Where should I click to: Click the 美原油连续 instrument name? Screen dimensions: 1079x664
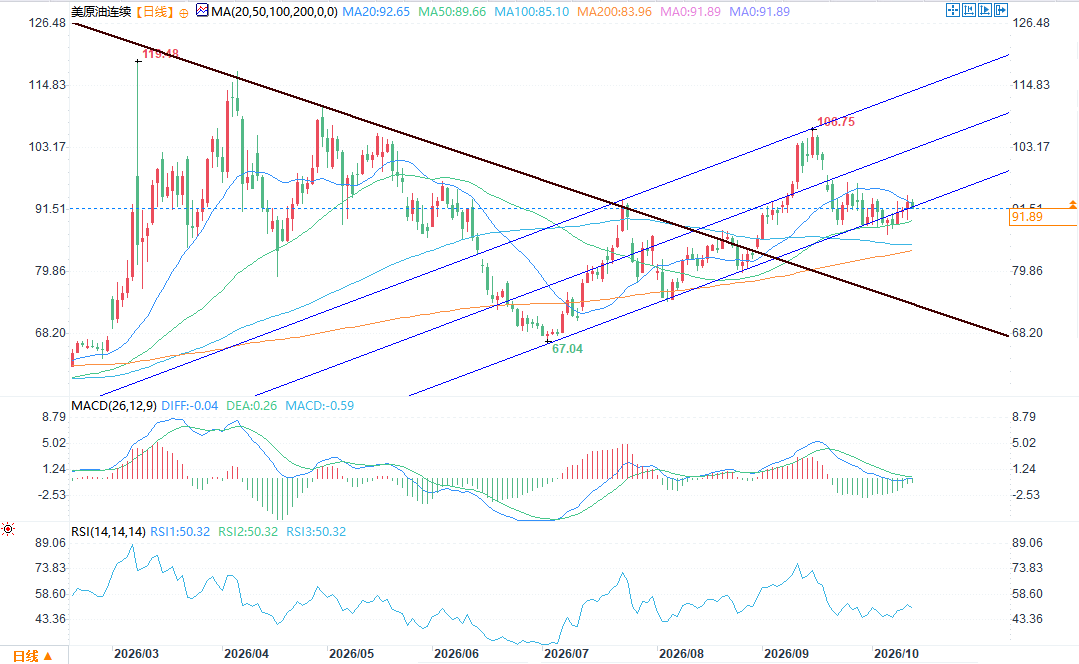coord(100,12)
